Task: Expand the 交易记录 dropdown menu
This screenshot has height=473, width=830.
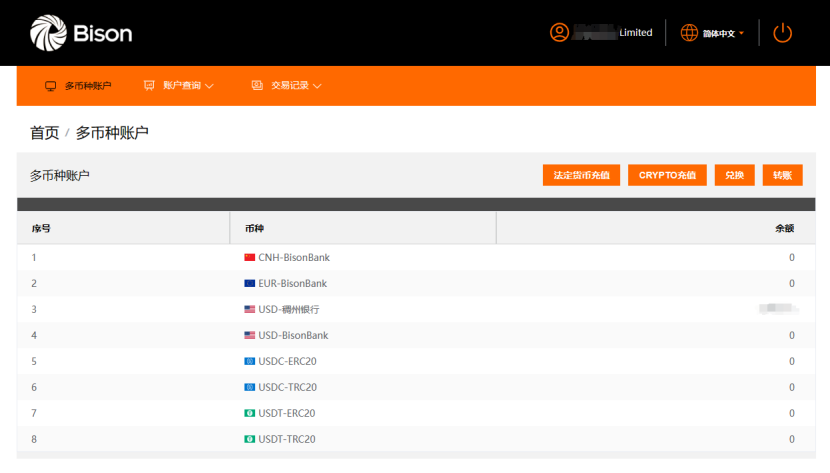Action: [296, 86]
